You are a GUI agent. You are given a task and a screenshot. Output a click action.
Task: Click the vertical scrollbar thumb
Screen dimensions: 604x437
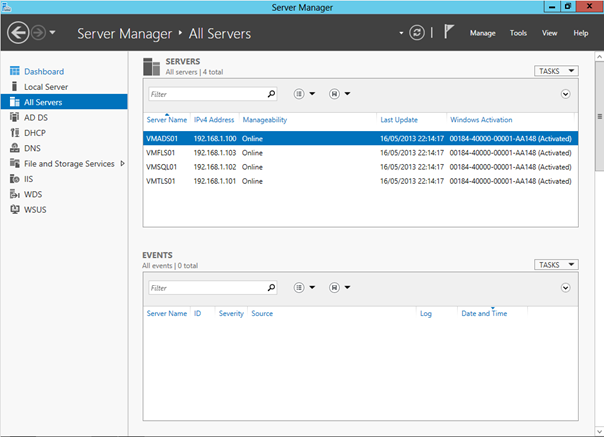599,116
